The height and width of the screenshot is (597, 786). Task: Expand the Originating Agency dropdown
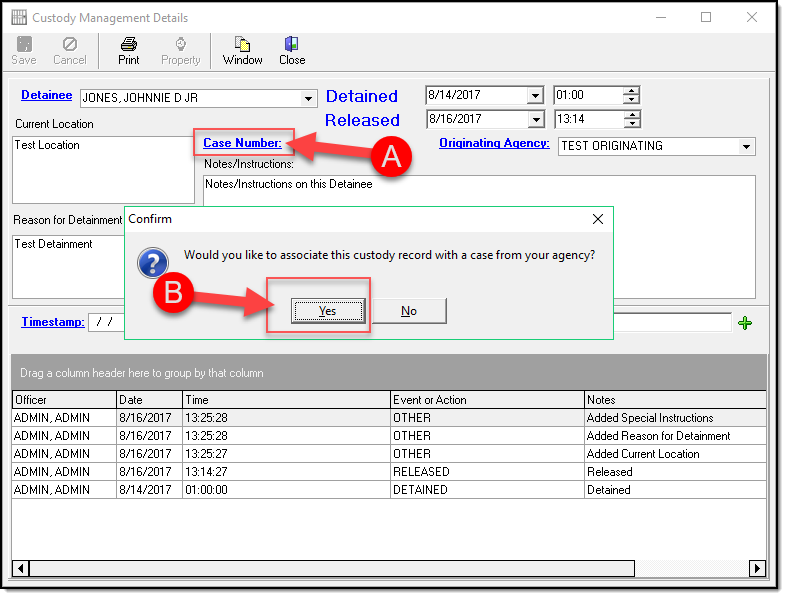(746, 146)
